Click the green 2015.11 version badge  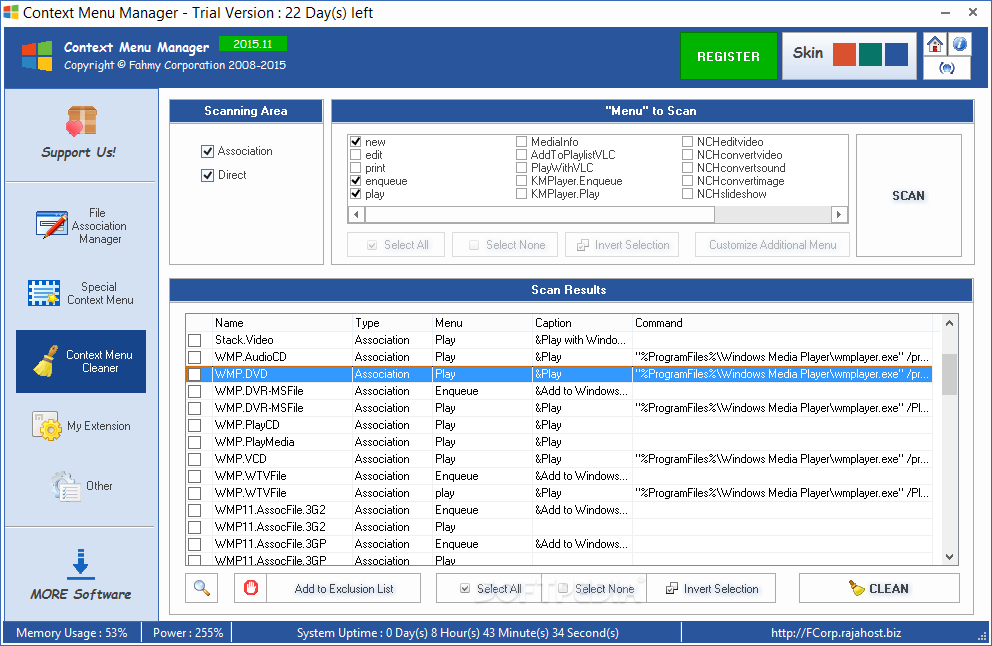coord(252,44)
